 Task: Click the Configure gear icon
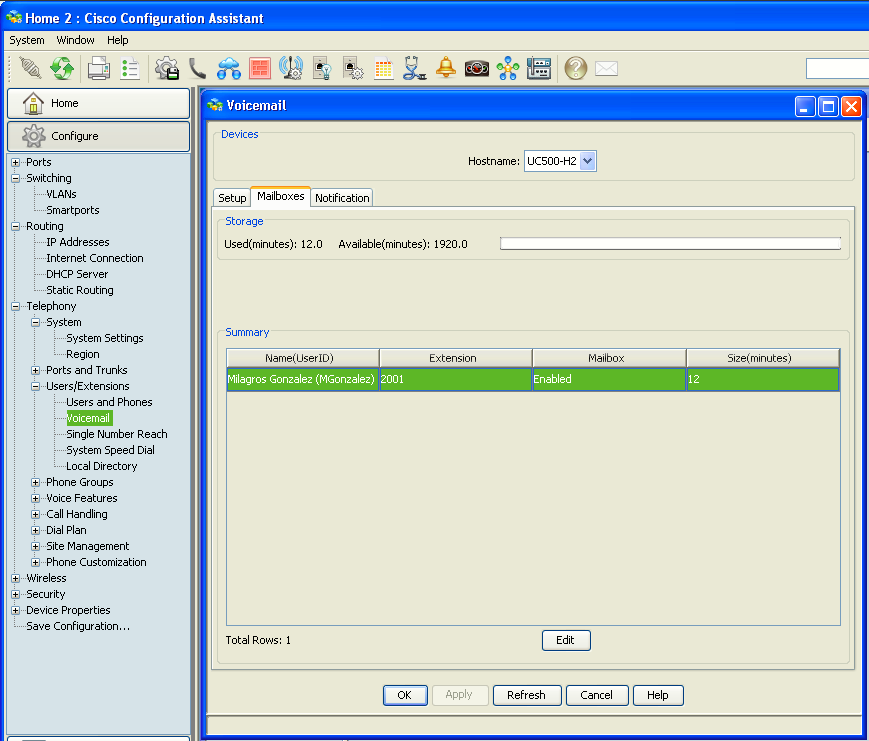[33, 136]
